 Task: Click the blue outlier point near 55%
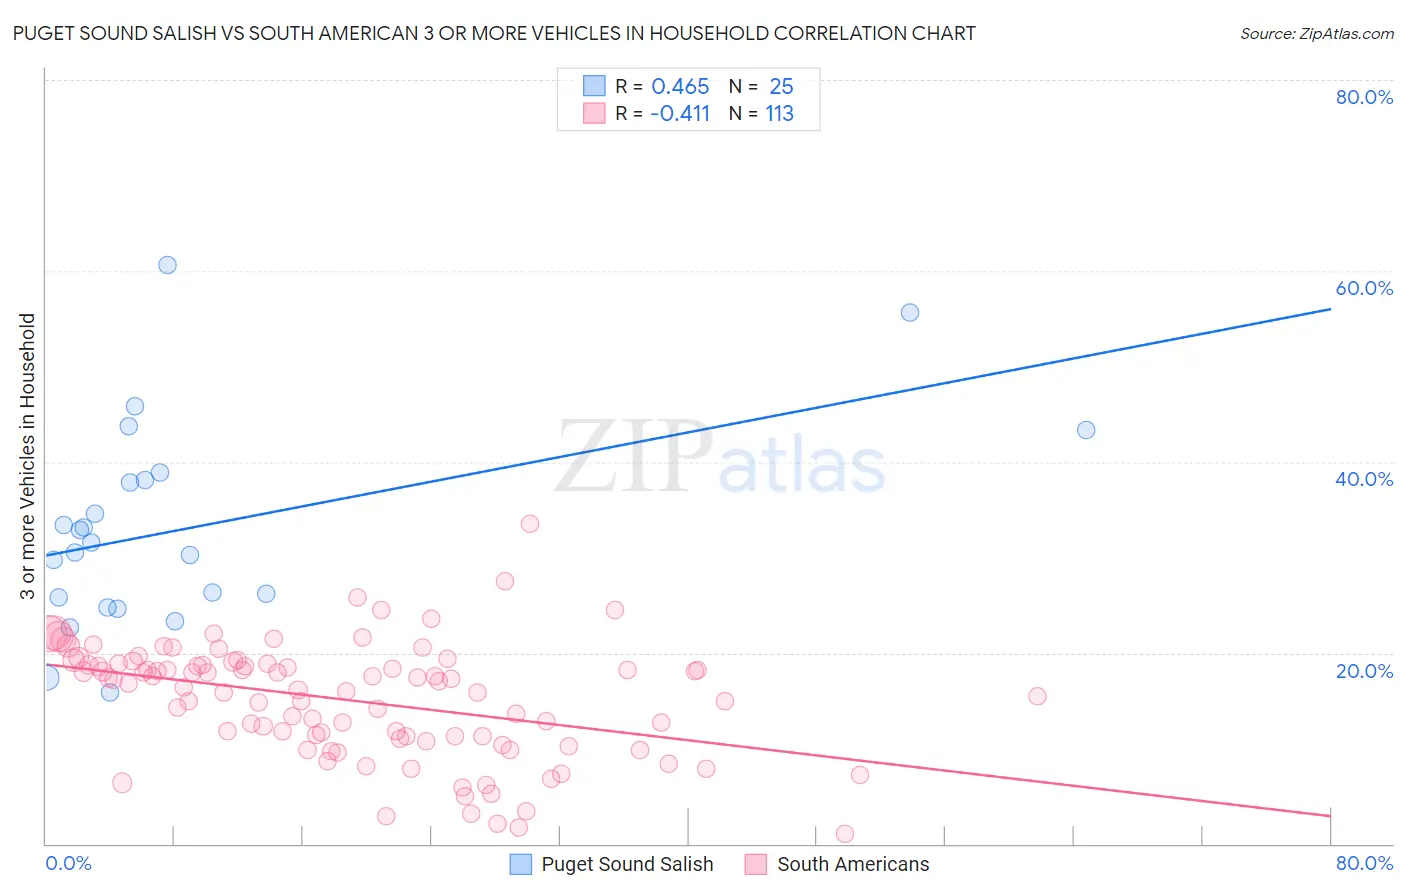click(910, 312)
